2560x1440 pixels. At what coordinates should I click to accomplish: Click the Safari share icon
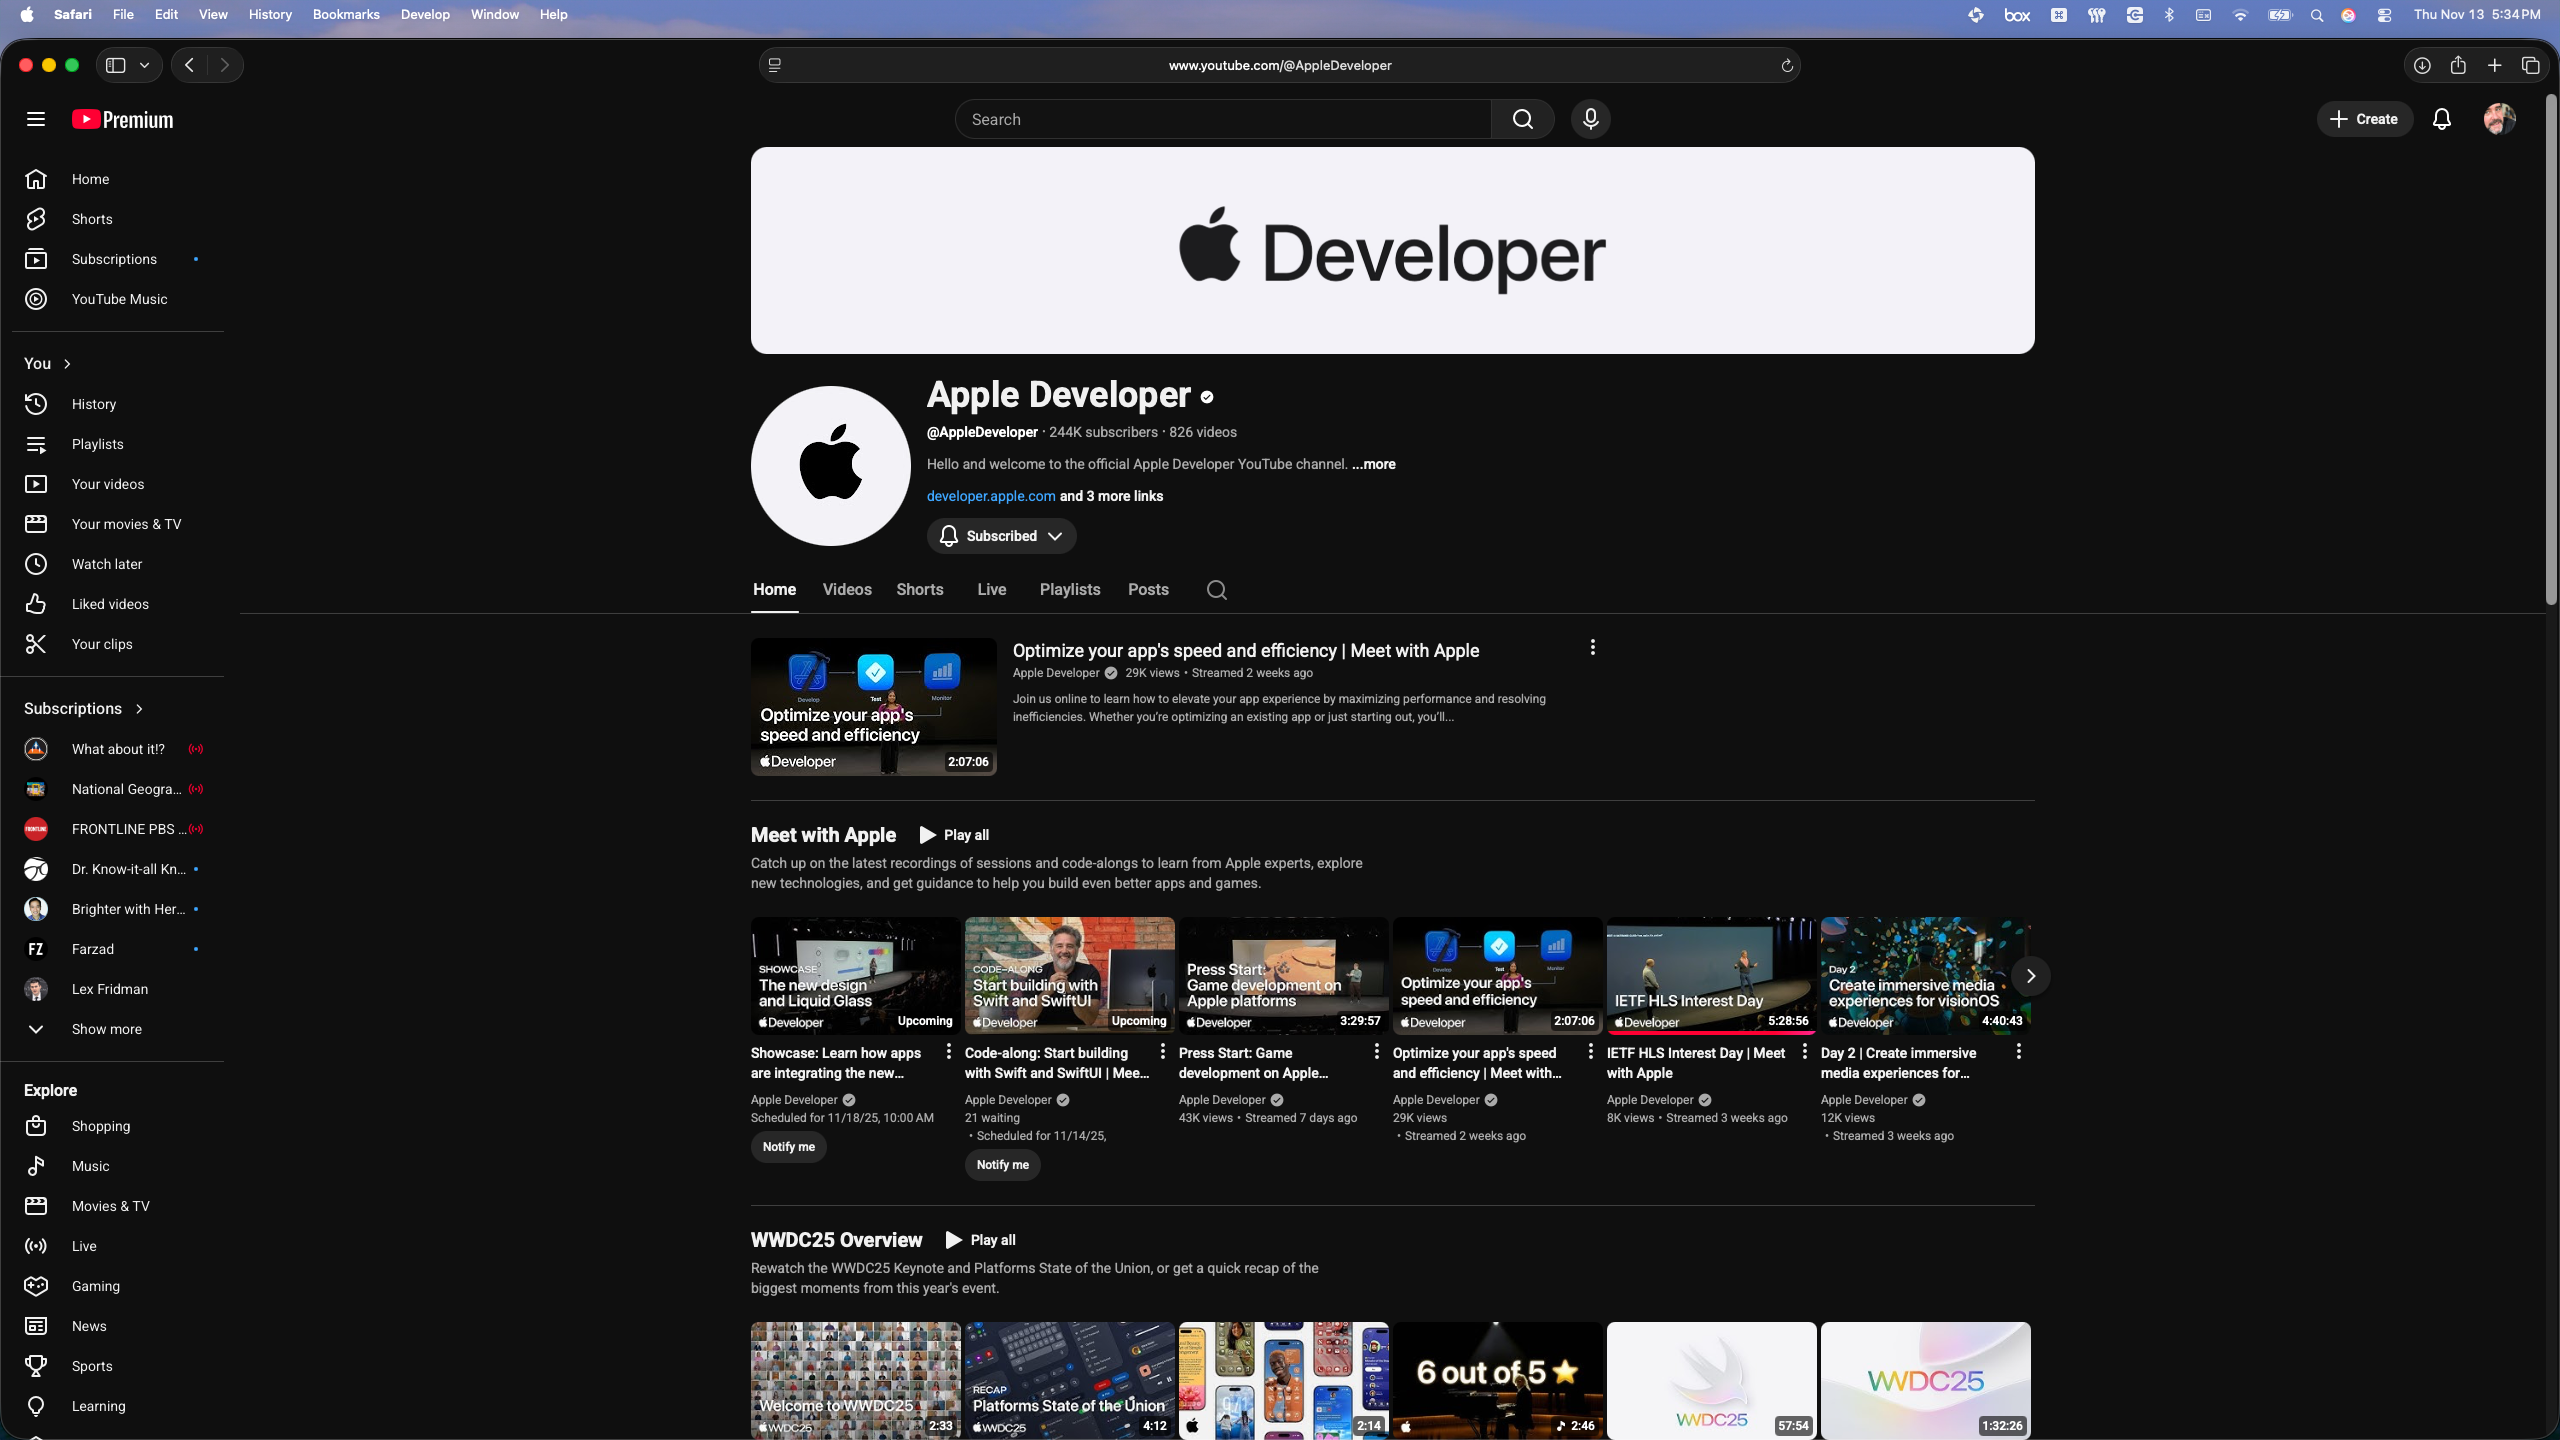pos(2457,66)
